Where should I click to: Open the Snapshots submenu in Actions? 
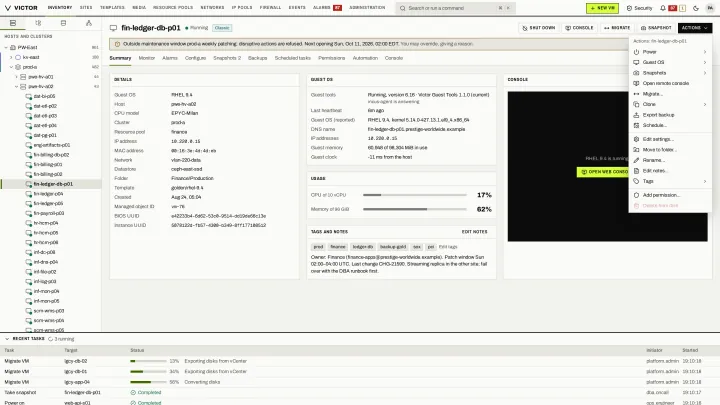point(670,73)
